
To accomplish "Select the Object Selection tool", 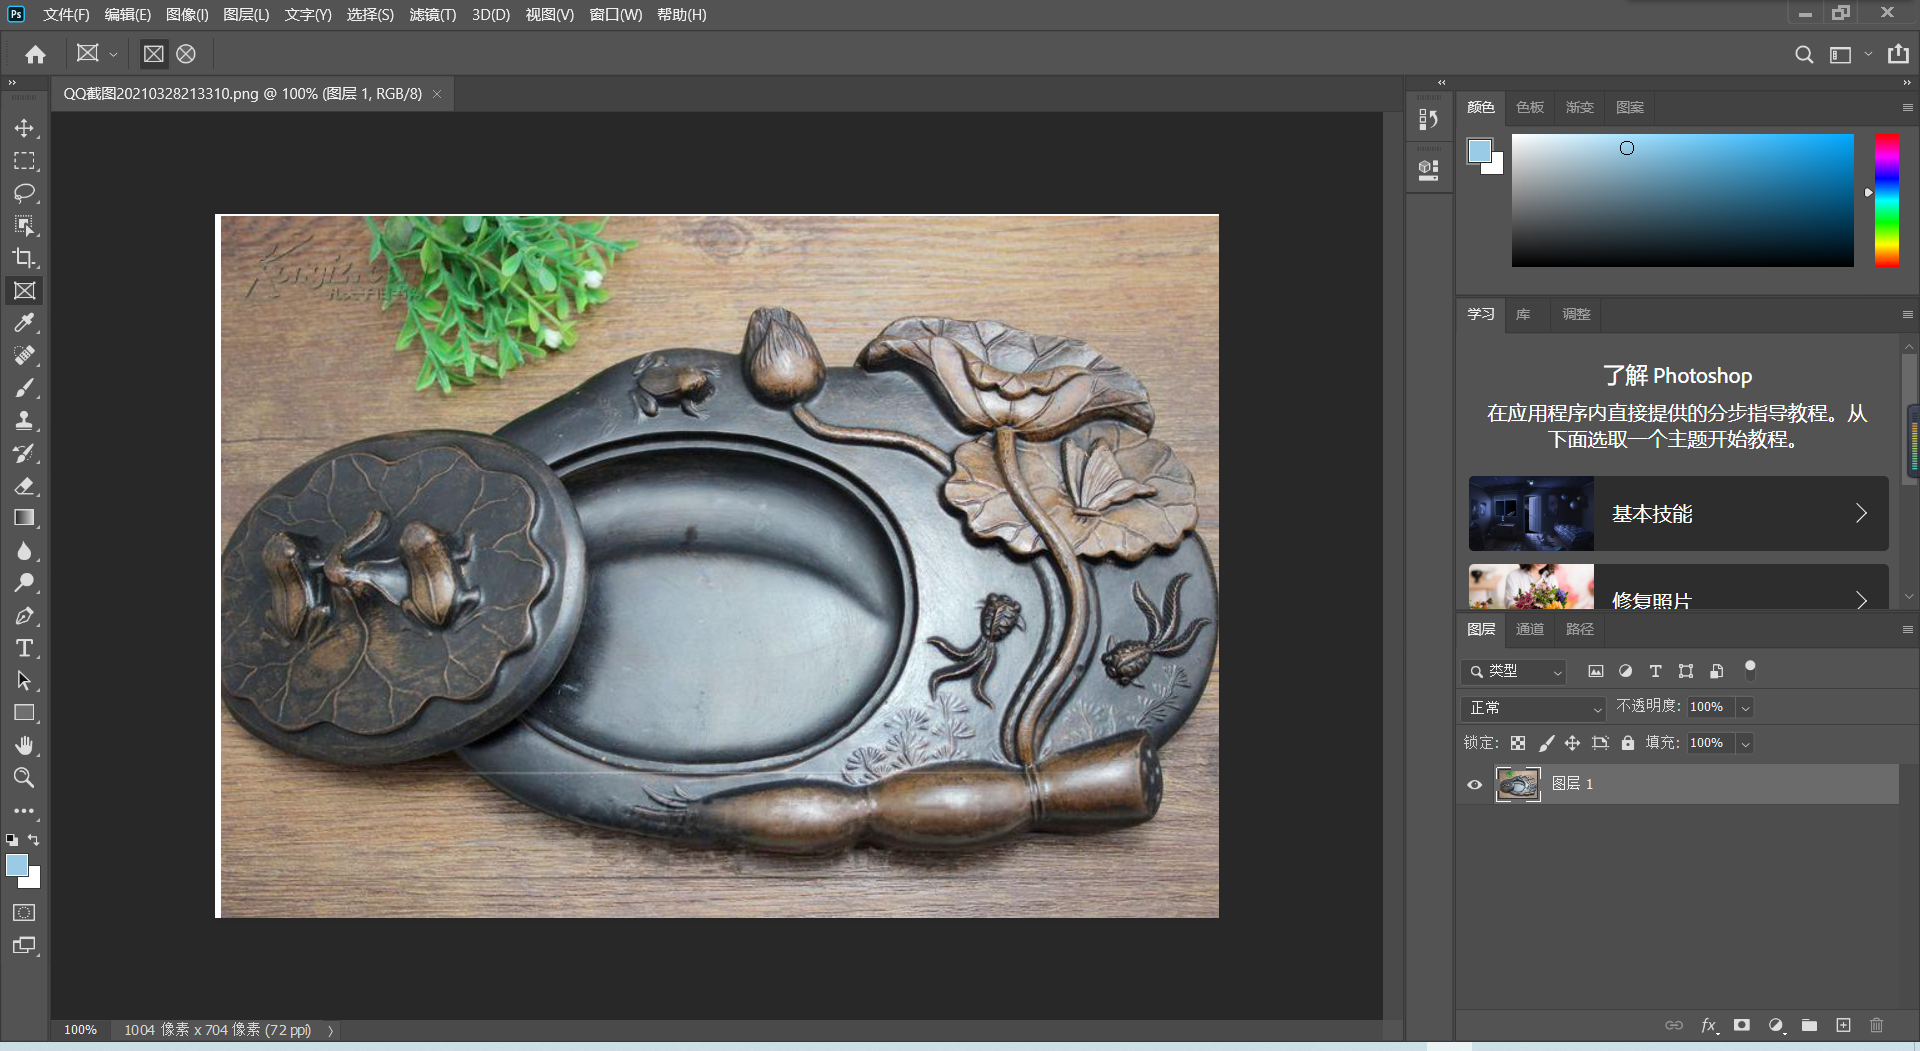I will tap(24, 226).
